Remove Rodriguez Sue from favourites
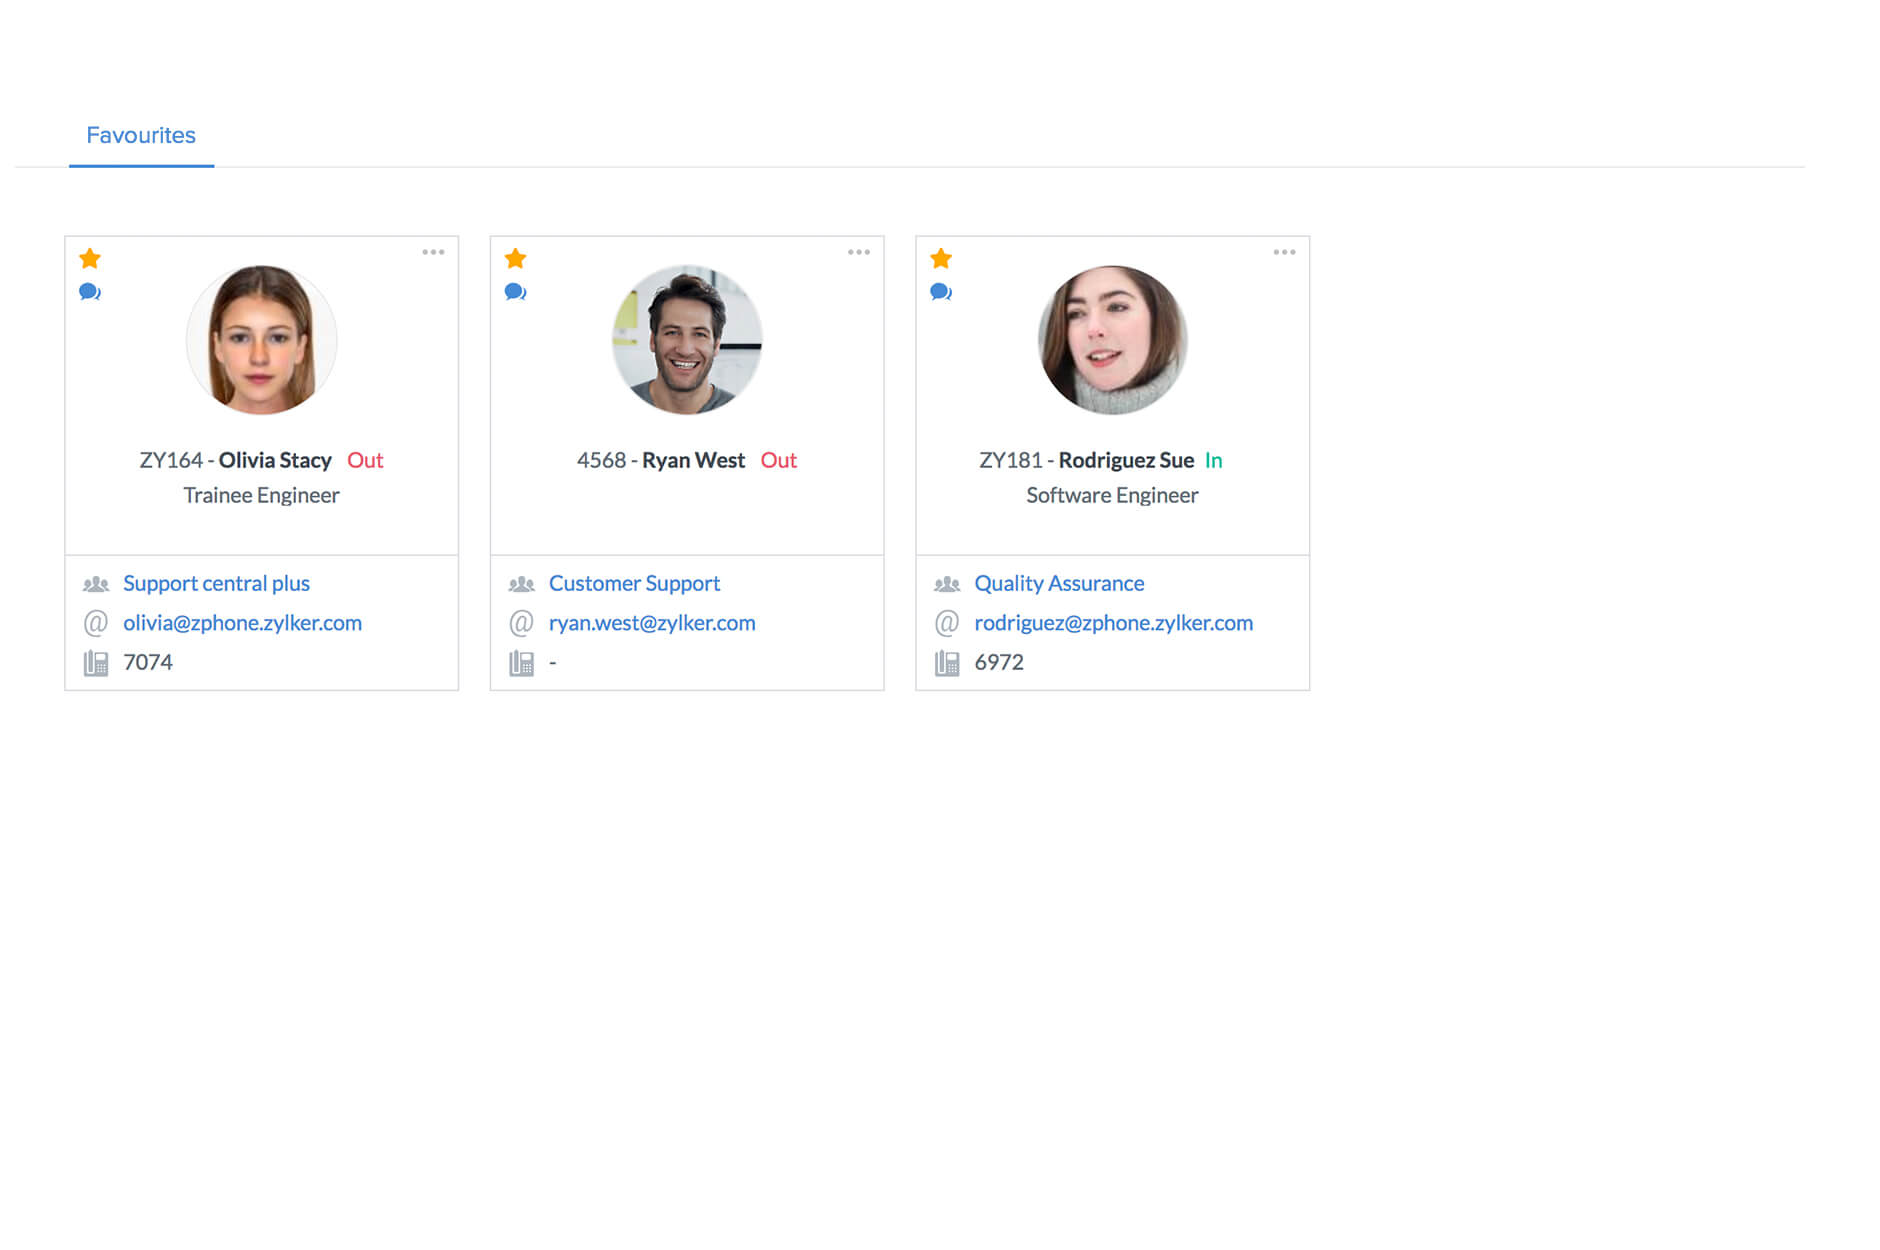Image resolution: width=1880 pixels, height=1250 pixels. point(941,258)
